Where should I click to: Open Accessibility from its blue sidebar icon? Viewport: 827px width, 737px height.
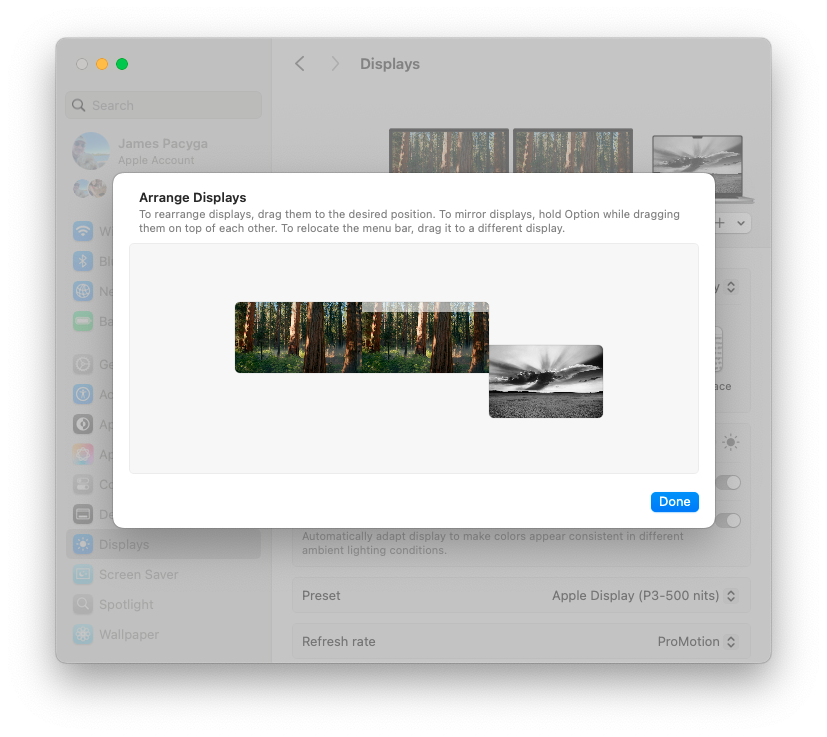[x=83, y=394]
